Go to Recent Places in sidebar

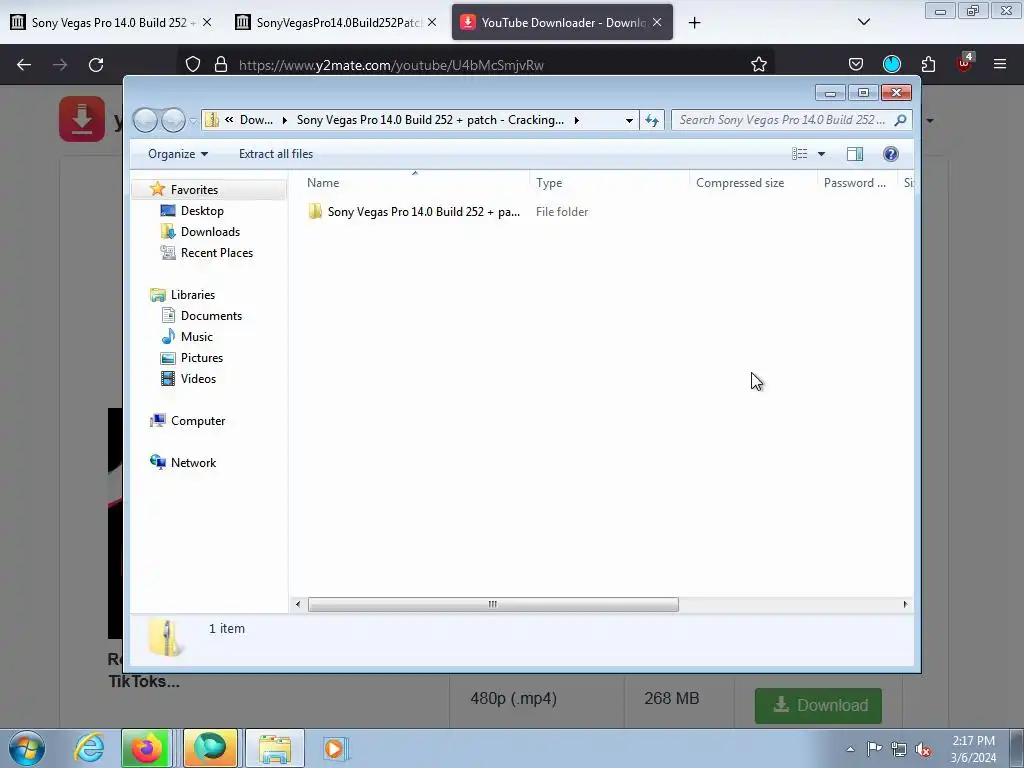pos(216,253)
